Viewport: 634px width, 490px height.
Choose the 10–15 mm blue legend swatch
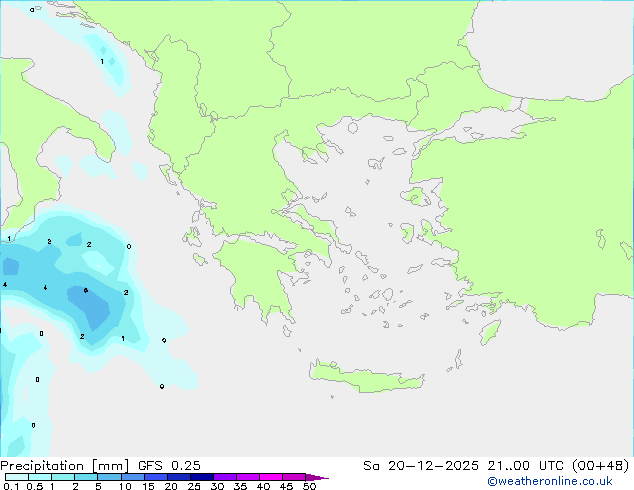(132, 477)
